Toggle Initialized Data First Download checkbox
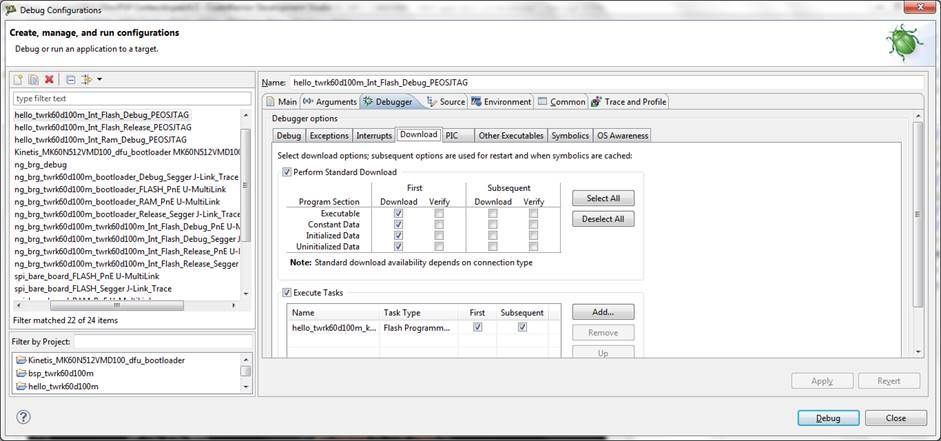Screen dimensions: 941x441 [x=398, y=235]
